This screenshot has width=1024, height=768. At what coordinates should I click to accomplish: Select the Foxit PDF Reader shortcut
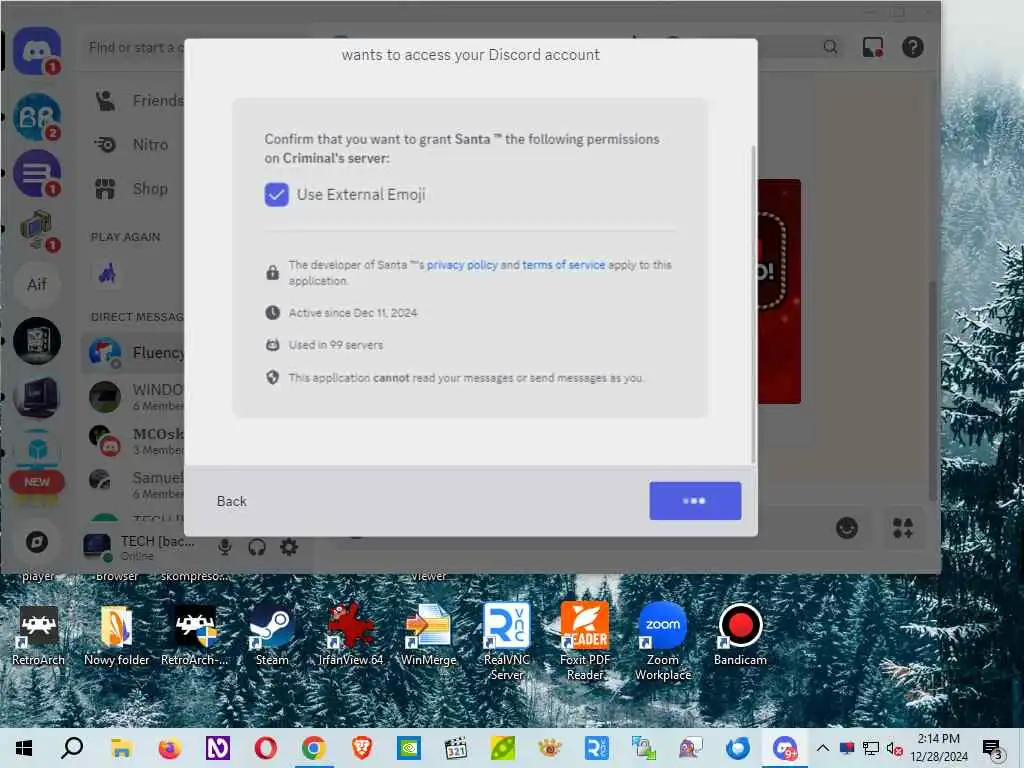[584, 641]
